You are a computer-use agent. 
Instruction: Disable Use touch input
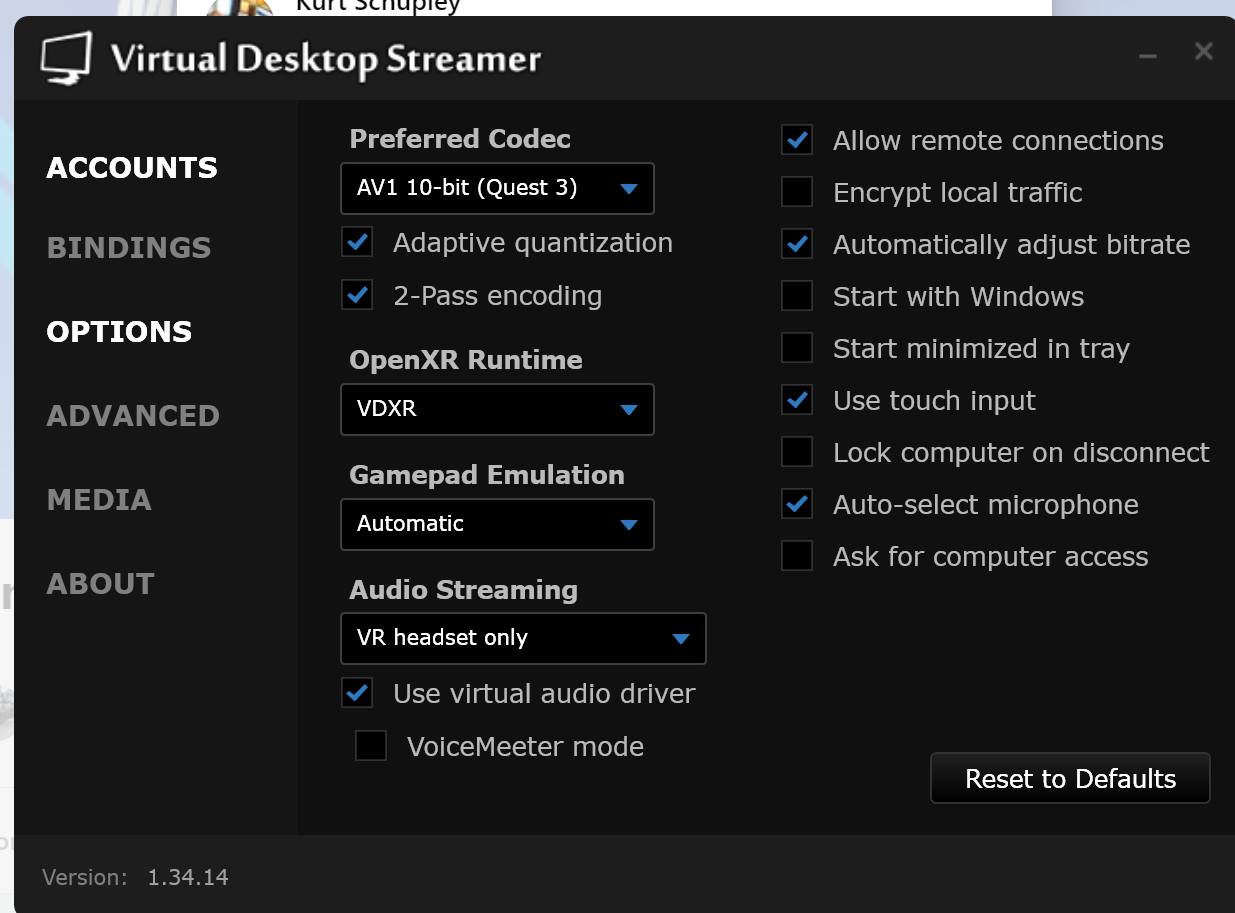[797, 400]
